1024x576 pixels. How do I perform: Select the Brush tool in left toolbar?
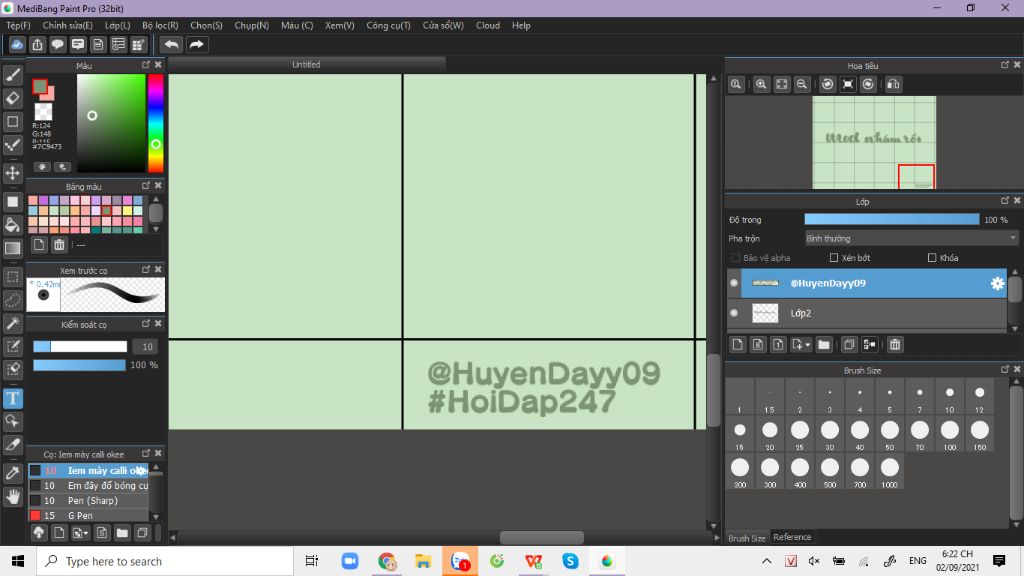coord(12,76)
